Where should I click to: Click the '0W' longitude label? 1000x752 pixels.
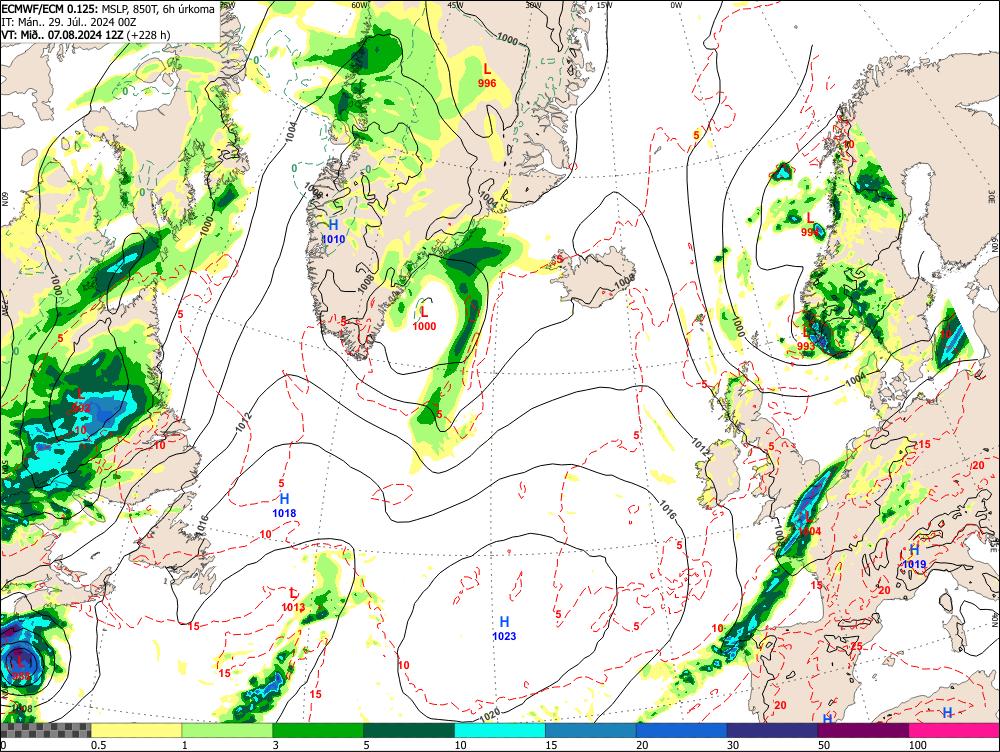point(676,5)
